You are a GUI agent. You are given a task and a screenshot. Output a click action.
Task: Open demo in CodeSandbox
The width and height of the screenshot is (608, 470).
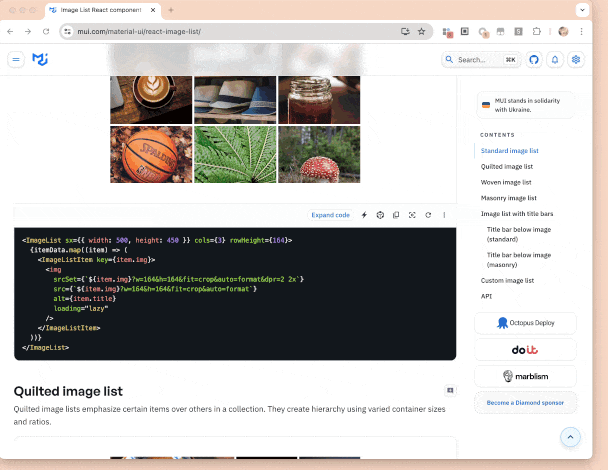tap(380, 215)
